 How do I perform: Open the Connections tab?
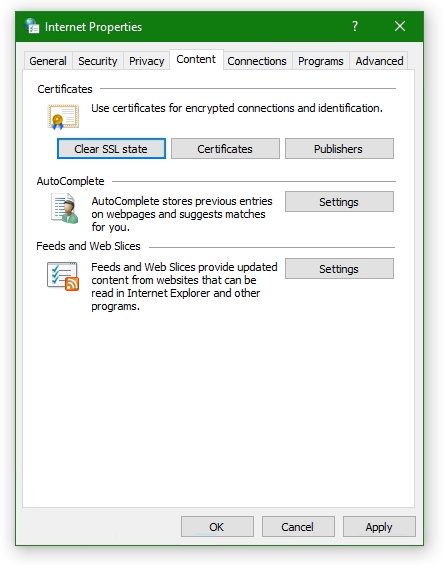coord(257,61)
